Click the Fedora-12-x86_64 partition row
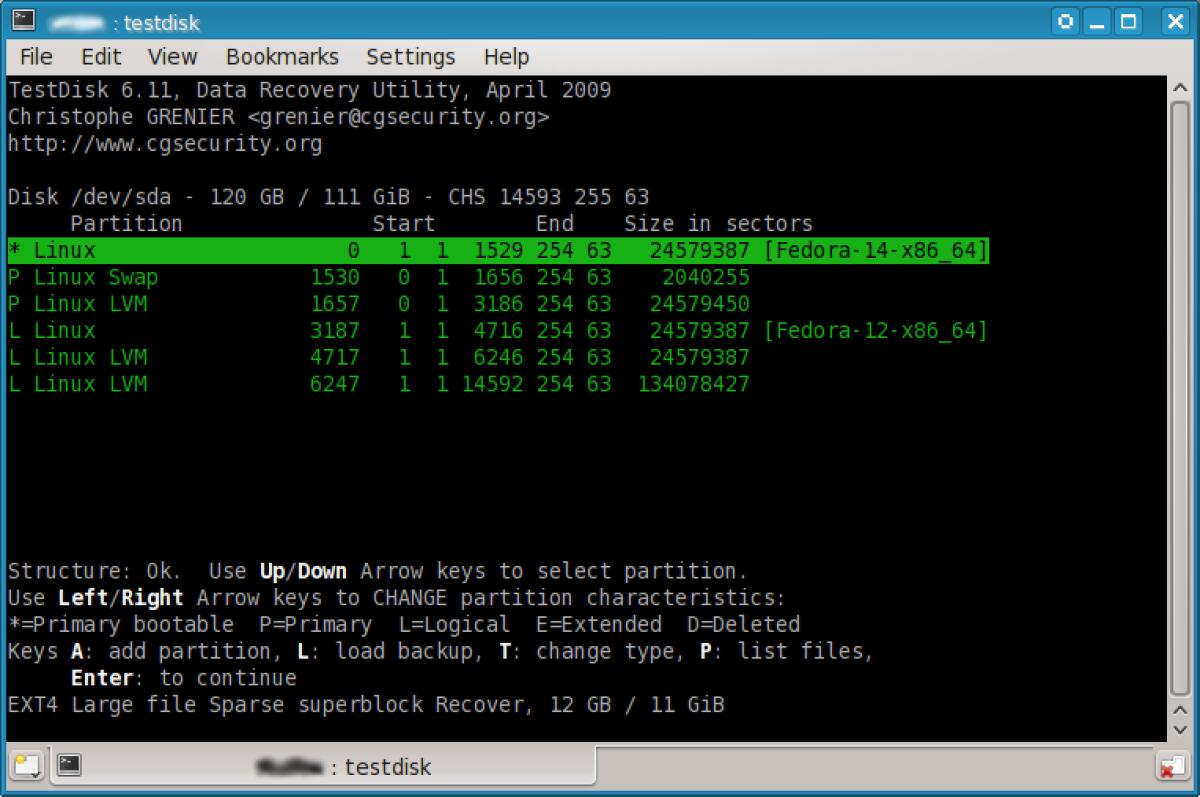 (x=400, y=330)
